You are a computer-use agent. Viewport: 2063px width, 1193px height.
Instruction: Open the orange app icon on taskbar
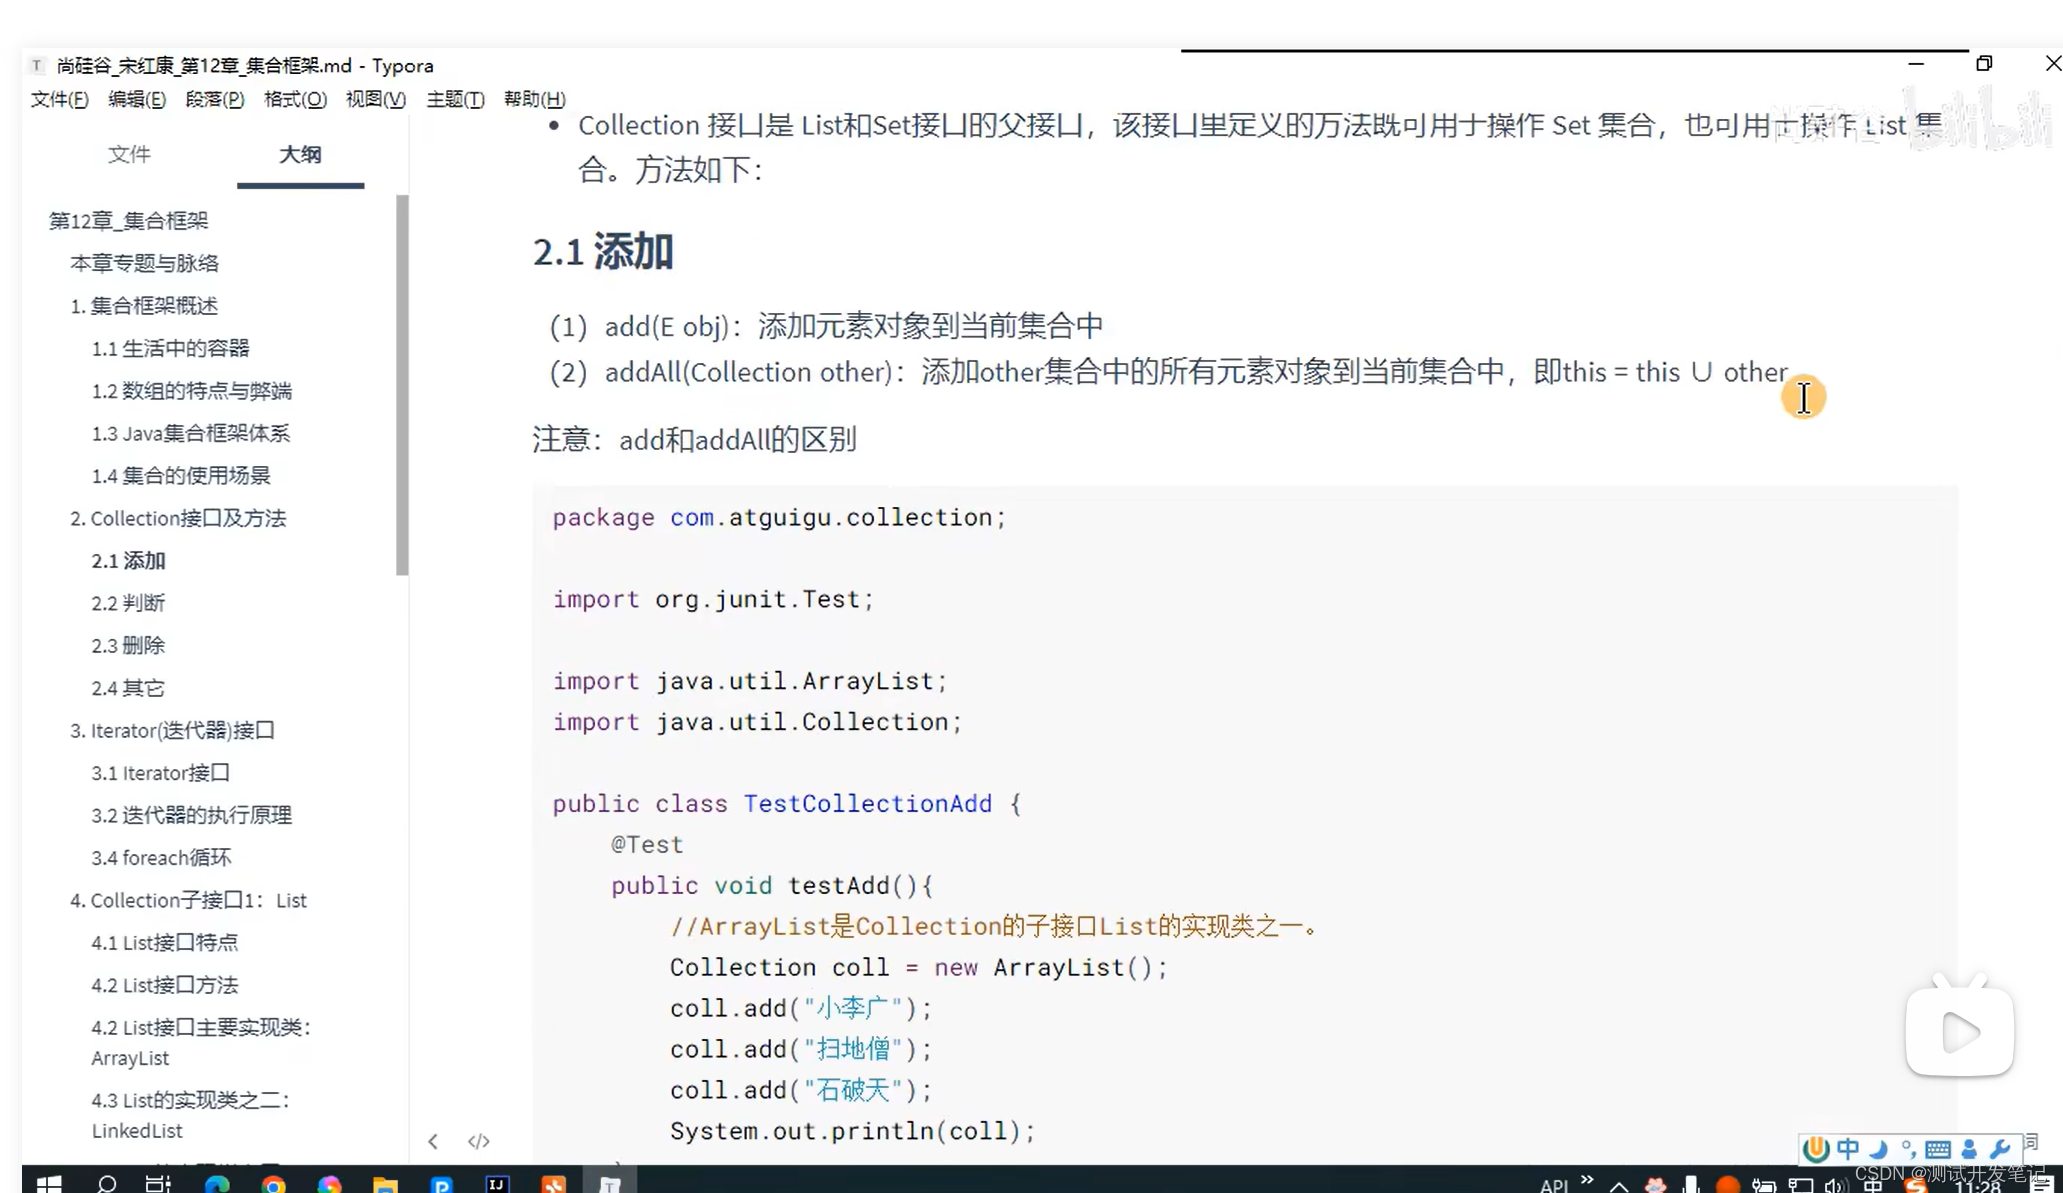pos(553,1184)
